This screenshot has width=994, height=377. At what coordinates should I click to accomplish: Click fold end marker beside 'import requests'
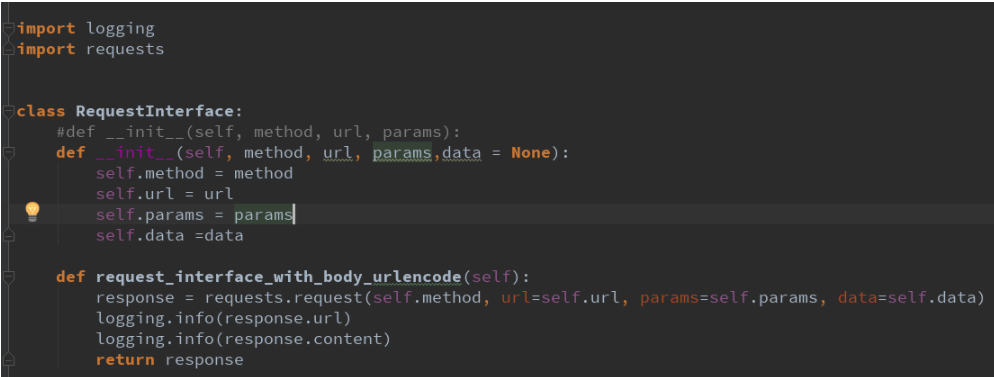(x=8, y=49)
